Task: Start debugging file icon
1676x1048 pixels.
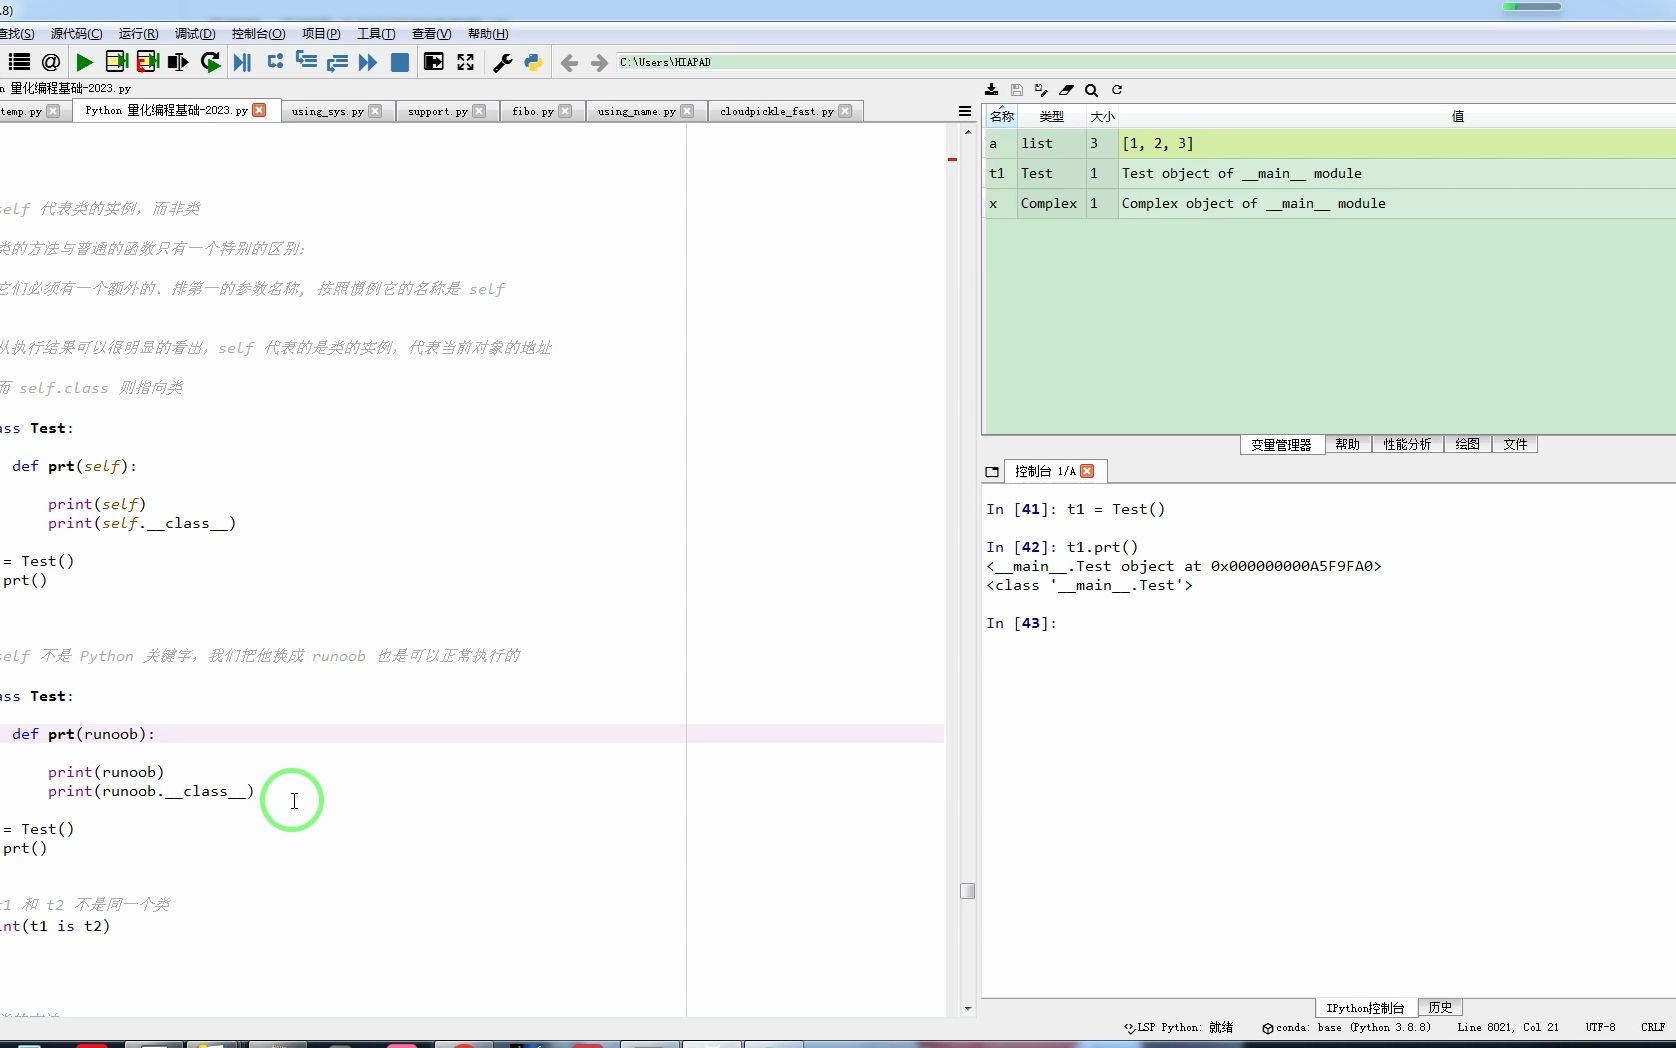Action: (242, 62)
